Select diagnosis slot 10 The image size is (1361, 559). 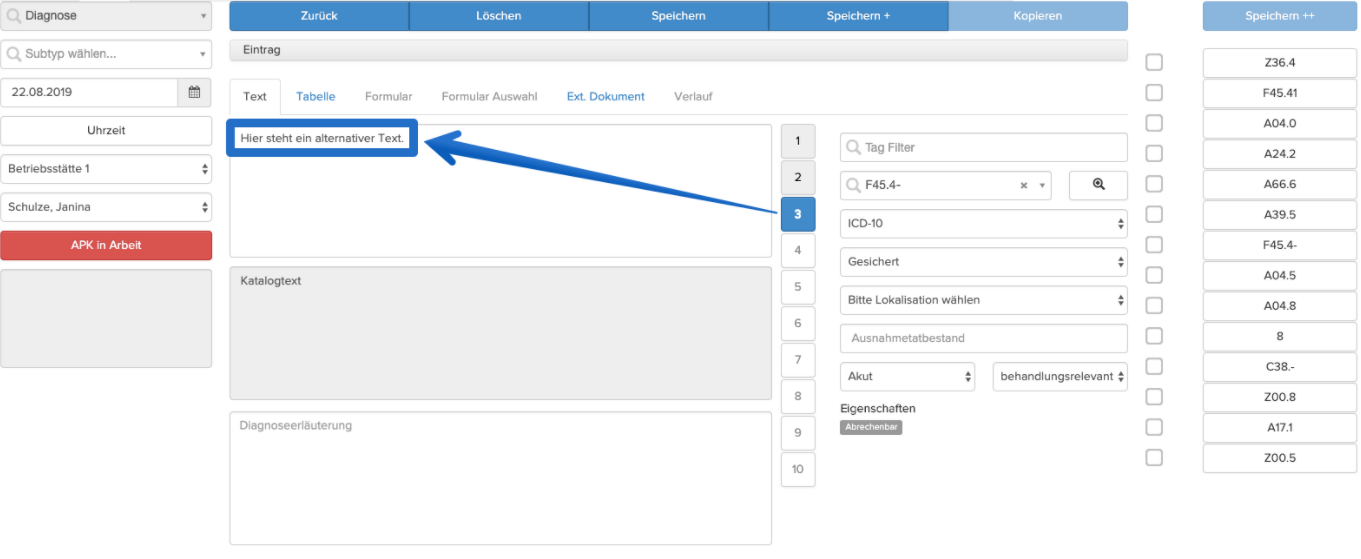click(x=798, y=470)
